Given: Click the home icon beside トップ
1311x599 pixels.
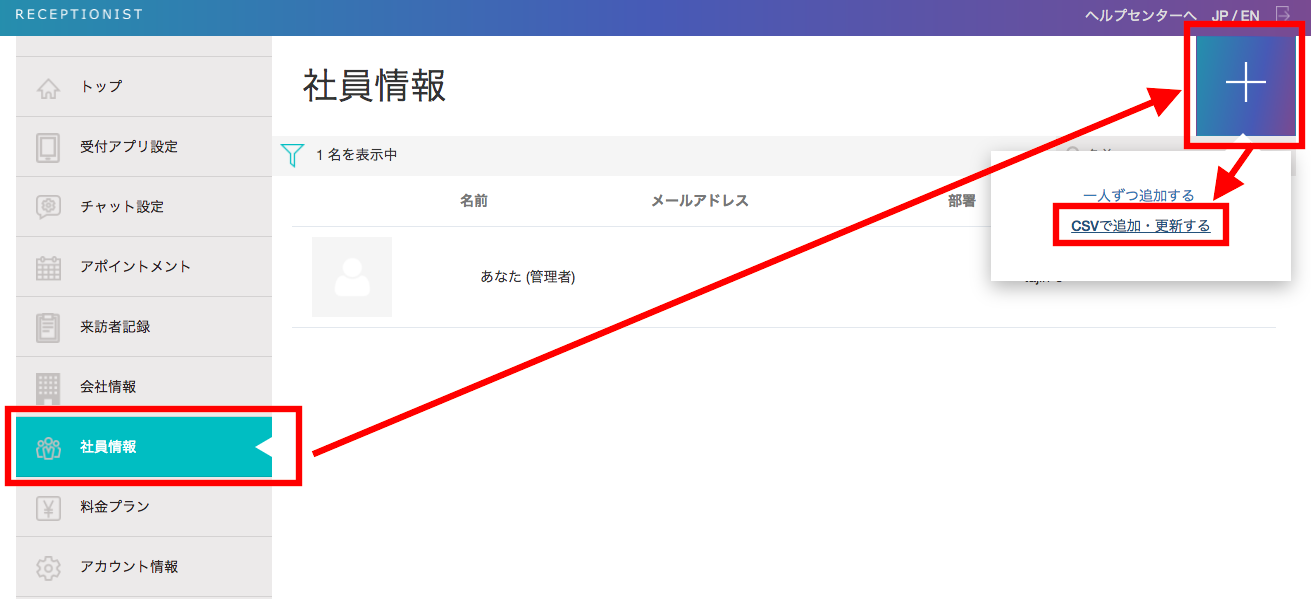Looking at the screenshot, I should [x=48, y=87].
